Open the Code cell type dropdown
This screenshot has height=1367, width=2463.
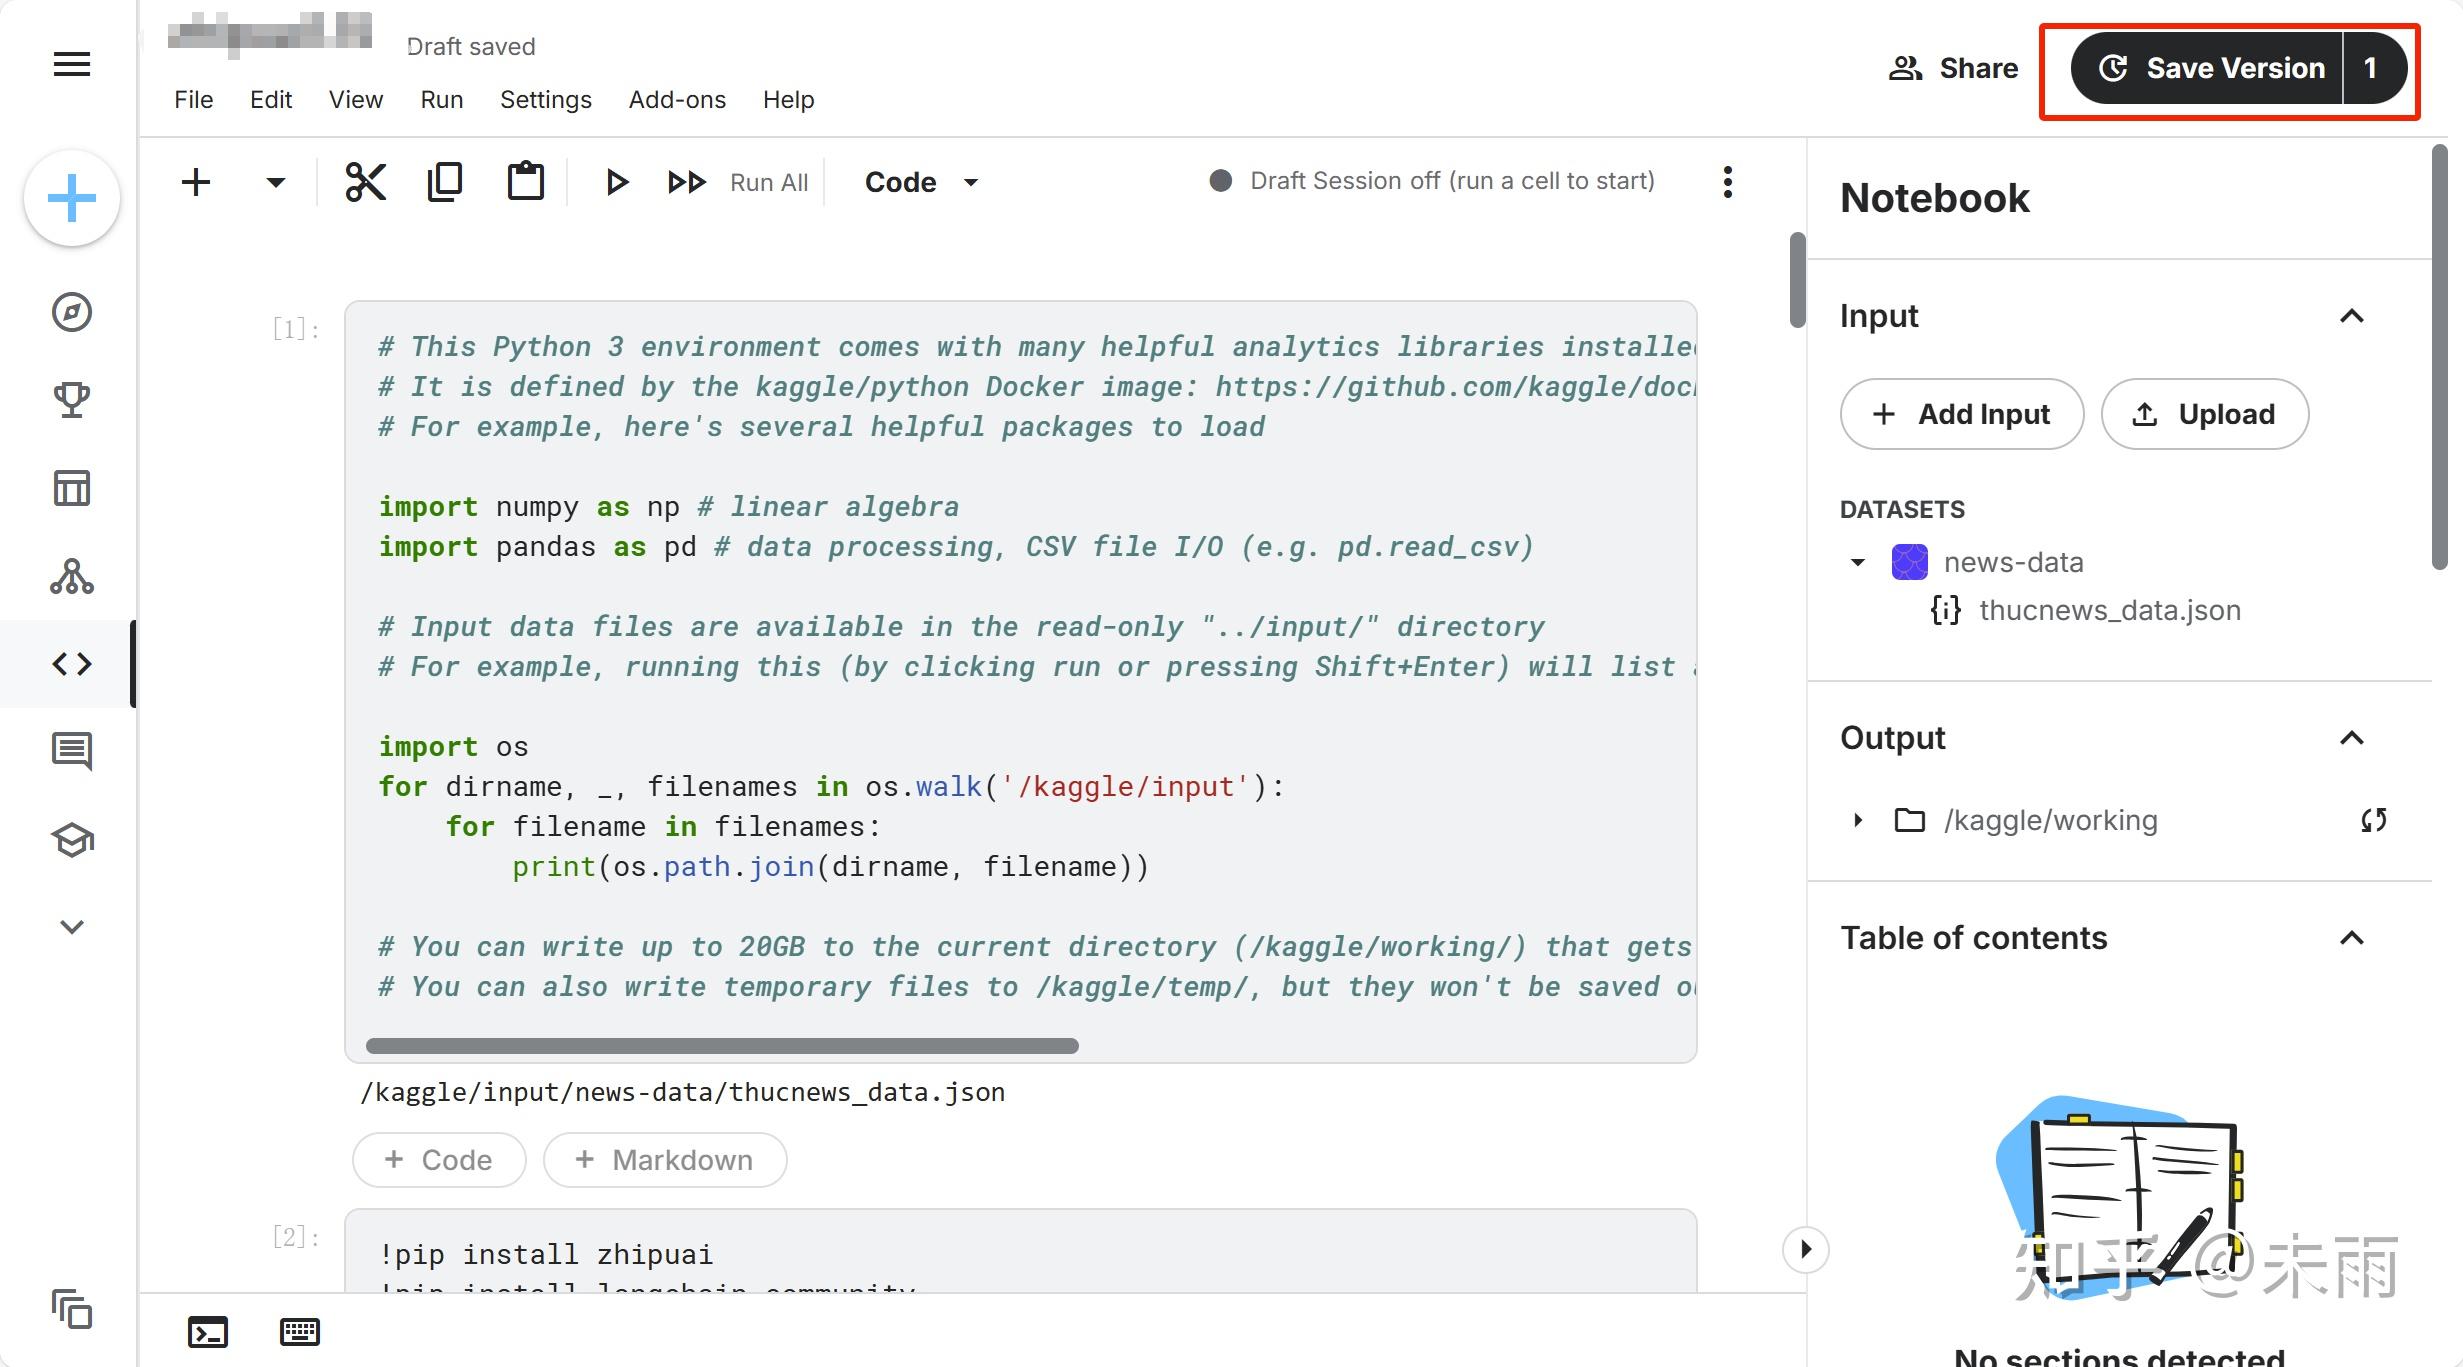click(x=921, y=182)
